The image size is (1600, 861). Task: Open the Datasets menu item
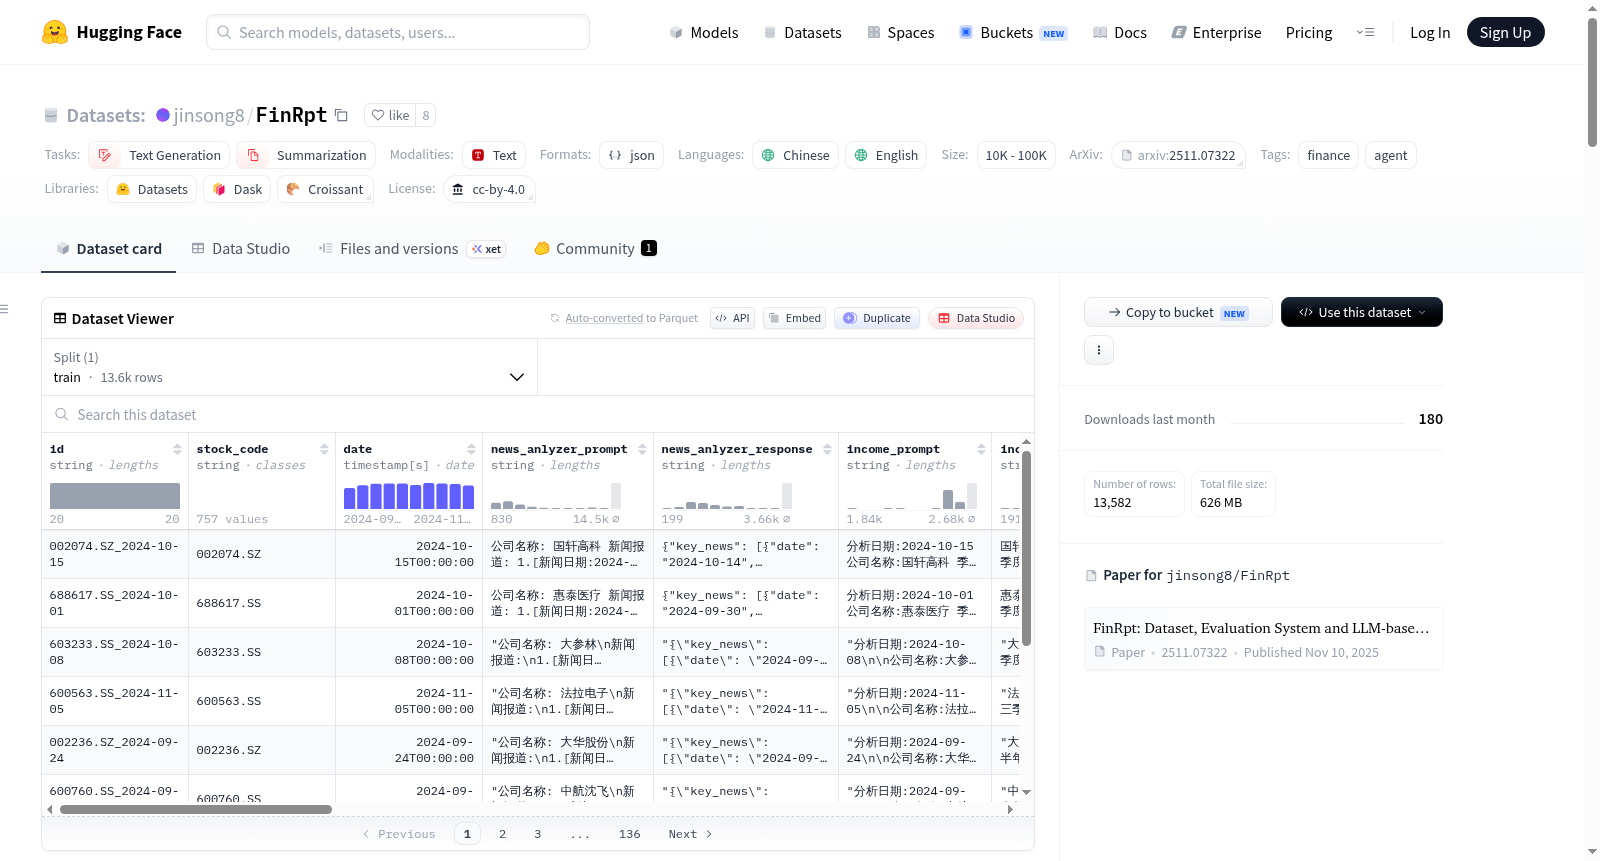point(802,32)
